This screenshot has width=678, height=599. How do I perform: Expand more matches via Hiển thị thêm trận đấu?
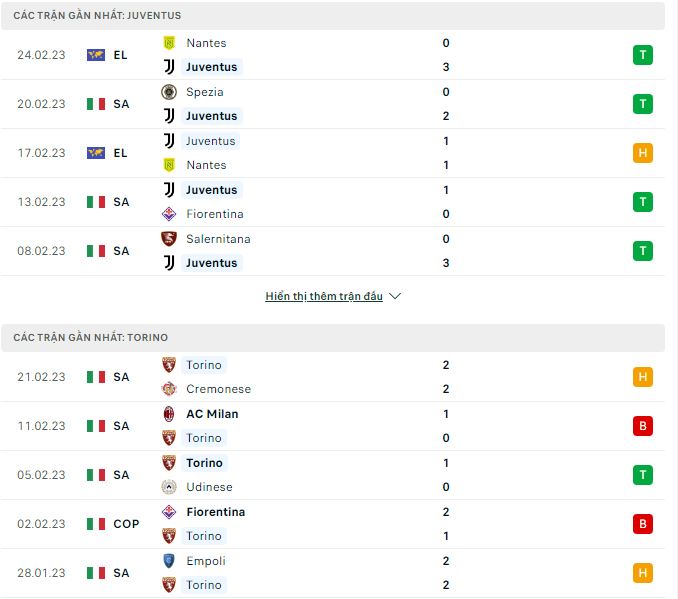click(x=324, y=296)
